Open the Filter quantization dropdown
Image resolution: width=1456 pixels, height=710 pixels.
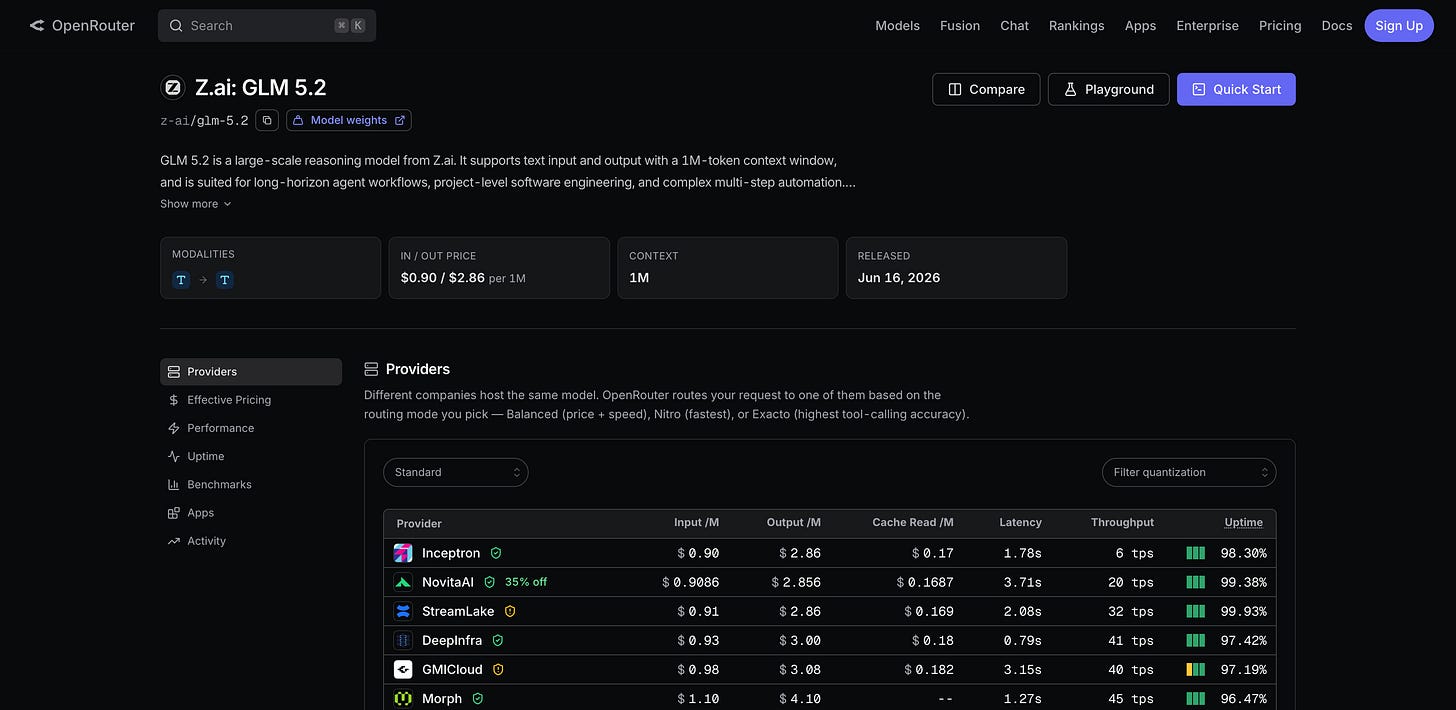click(x=1189, y=472)
